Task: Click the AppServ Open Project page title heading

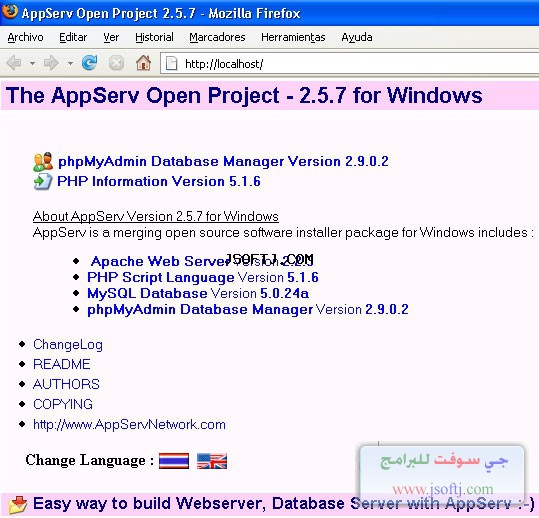Action: [x=244, y=95]
